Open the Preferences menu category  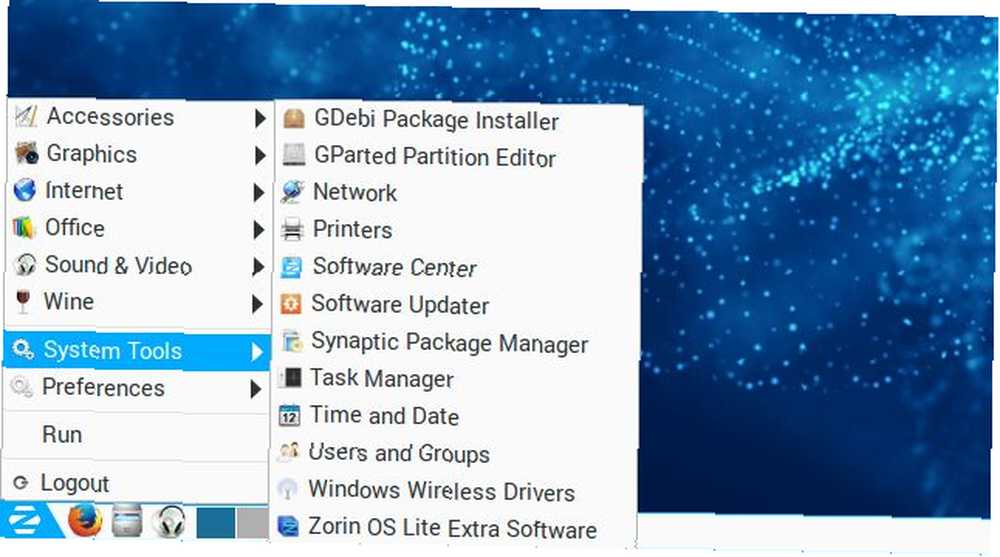click(136, 388)
